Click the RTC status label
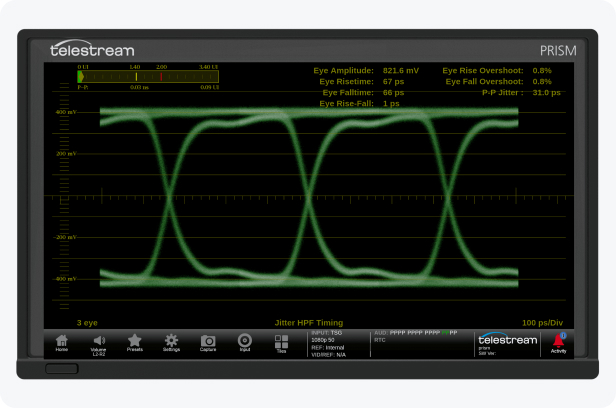This screenshot has height=408, width=616. [380, 340]
